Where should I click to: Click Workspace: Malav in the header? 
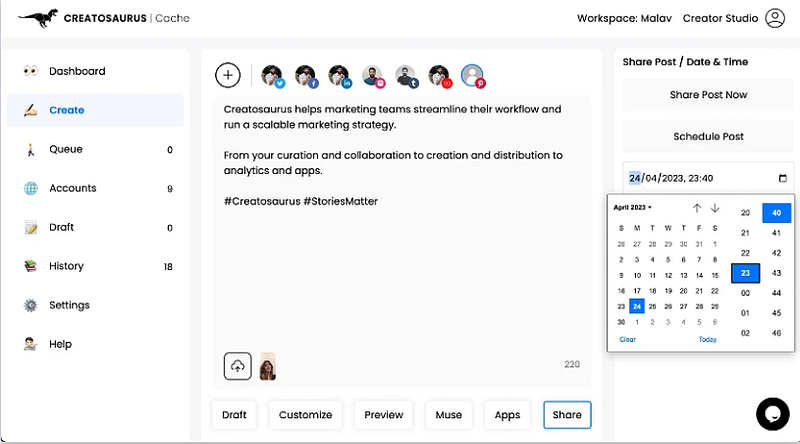pyautogui.click(x=624, y=18)
